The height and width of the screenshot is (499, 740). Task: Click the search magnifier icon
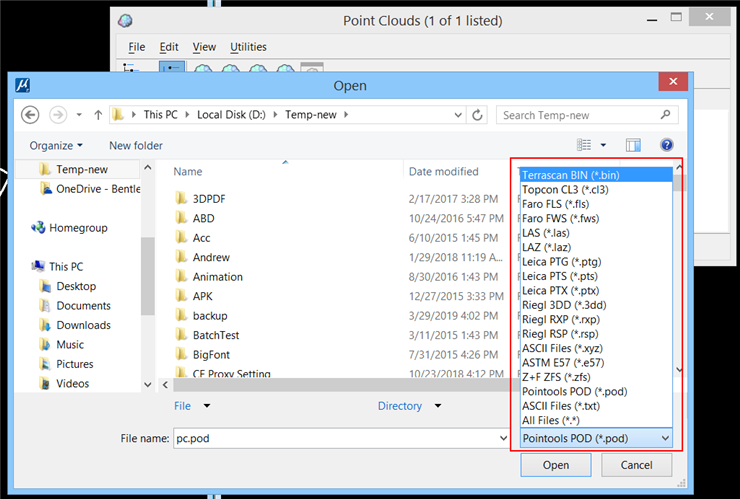tap(665, 115)
